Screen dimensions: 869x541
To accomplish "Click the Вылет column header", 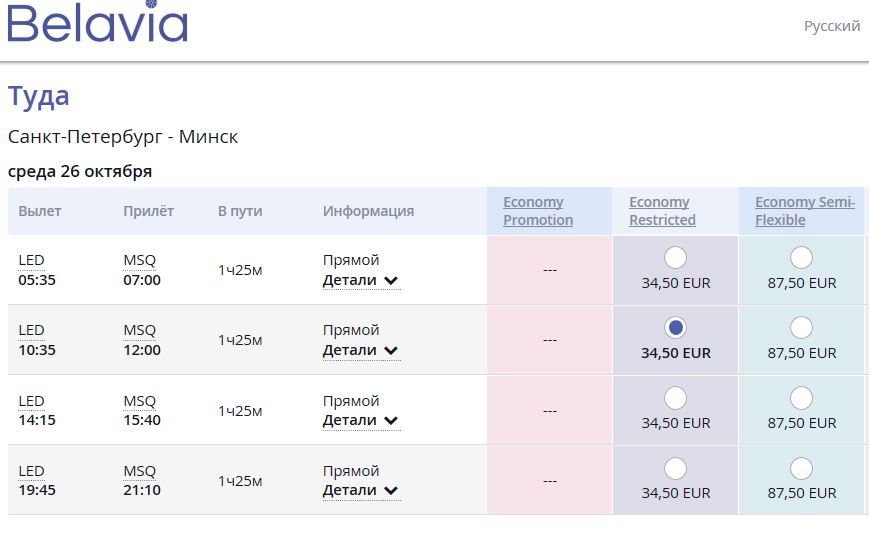I will tap(40, 211).
